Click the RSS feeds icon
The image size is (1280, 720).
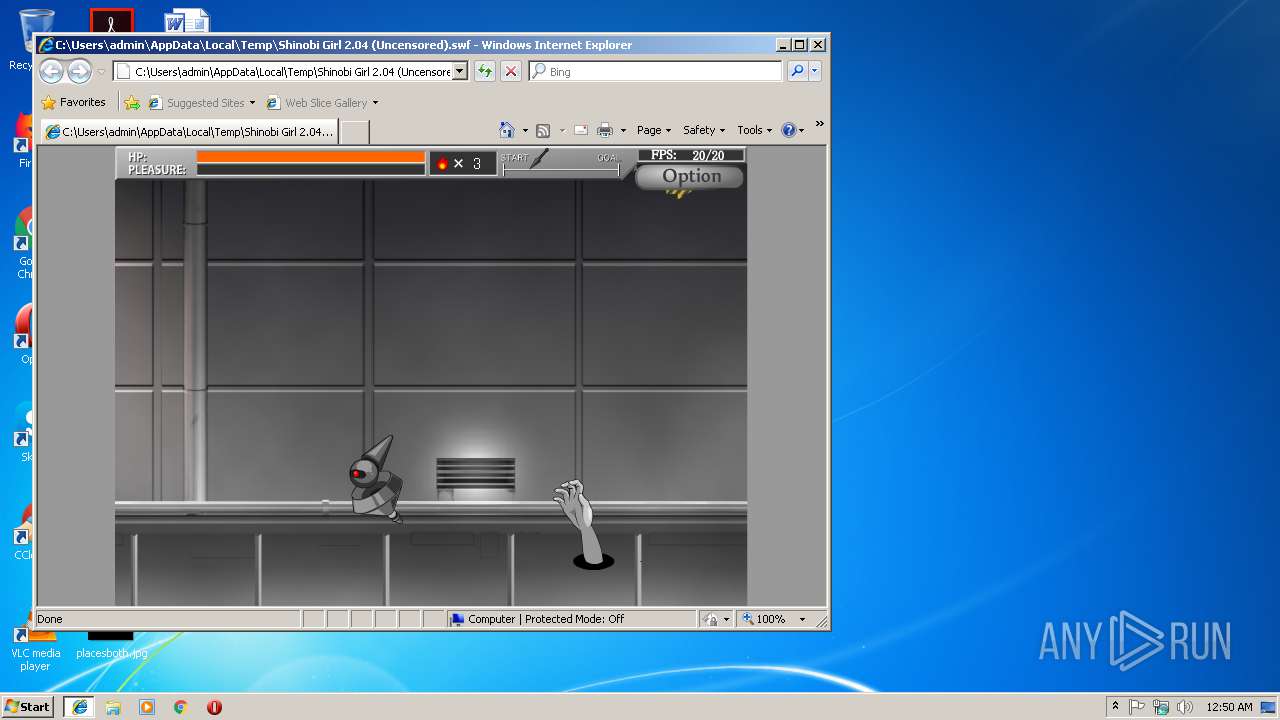(543, 130)
